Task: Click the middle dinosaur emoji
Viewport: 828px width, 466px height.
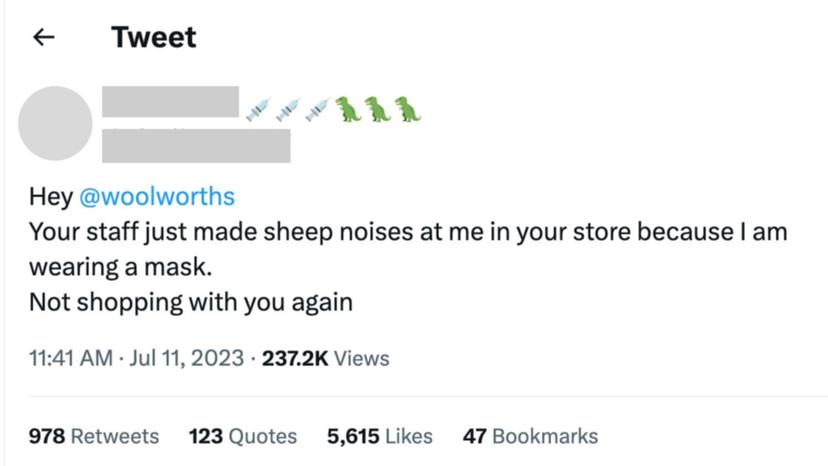Action: pyautogui.click(x=378, y=108)
